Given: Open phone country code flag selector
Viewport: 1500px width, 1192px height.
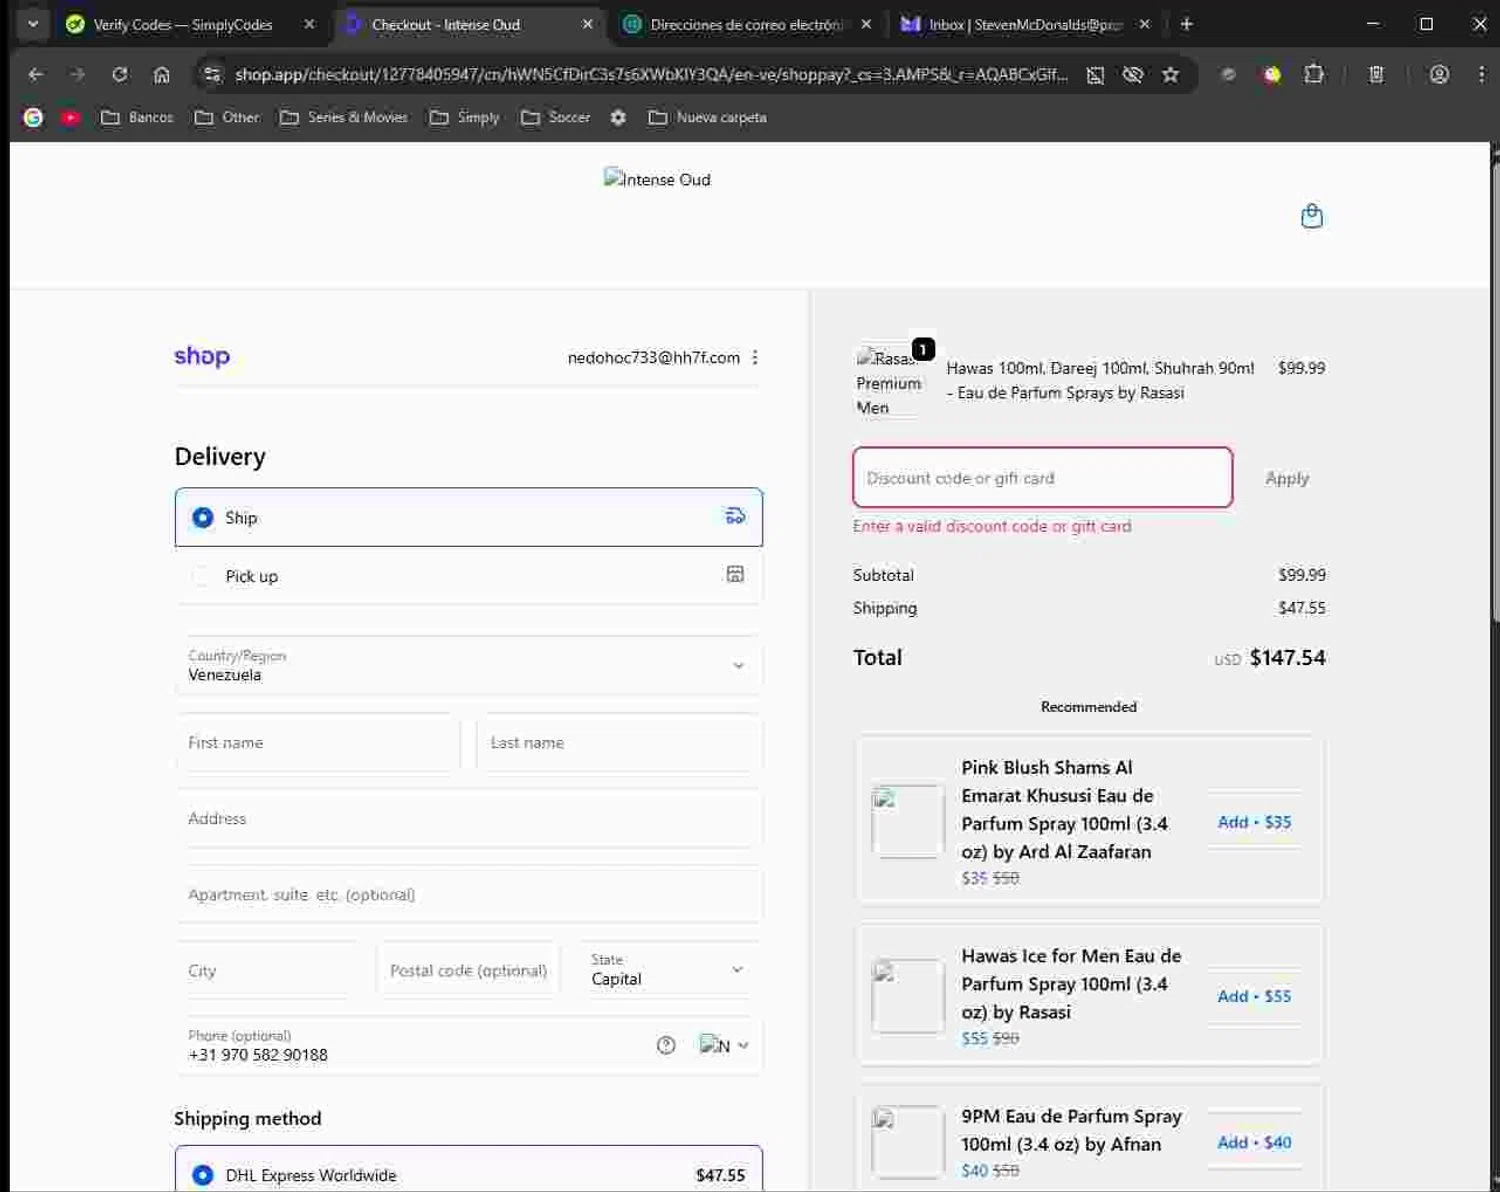Looking at the screenshot, I should coord(724,1045).
